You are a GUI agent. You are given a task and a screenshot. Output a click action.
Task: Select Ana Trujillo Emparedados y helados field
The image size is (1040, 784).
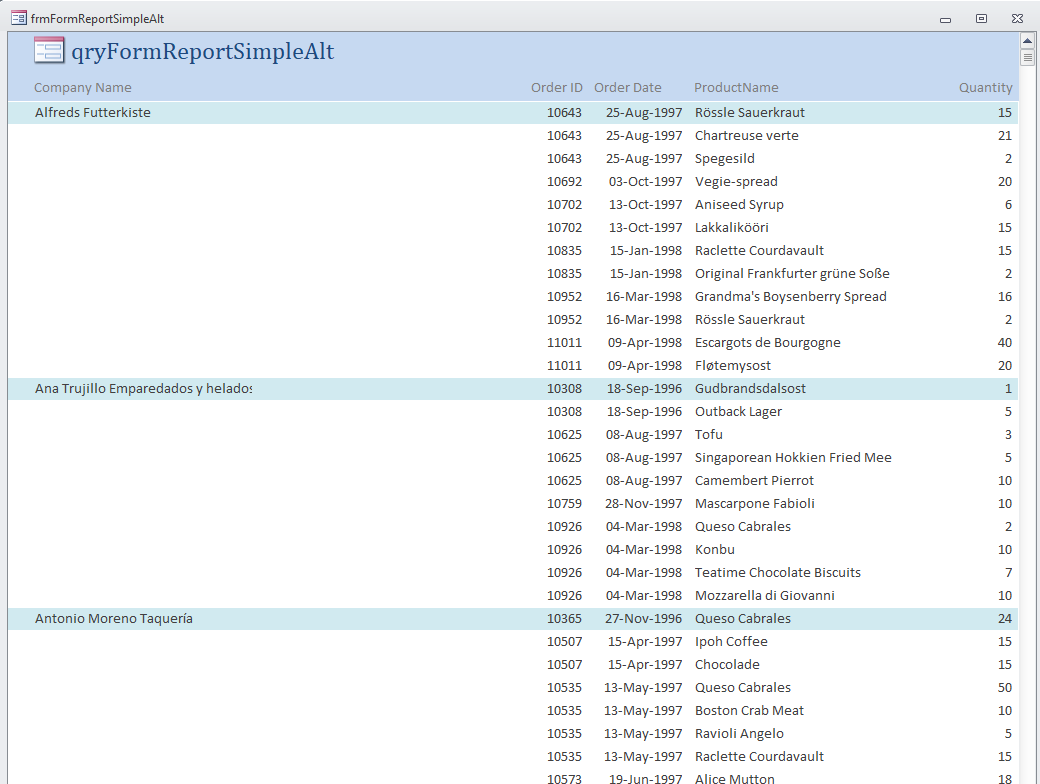143,389
